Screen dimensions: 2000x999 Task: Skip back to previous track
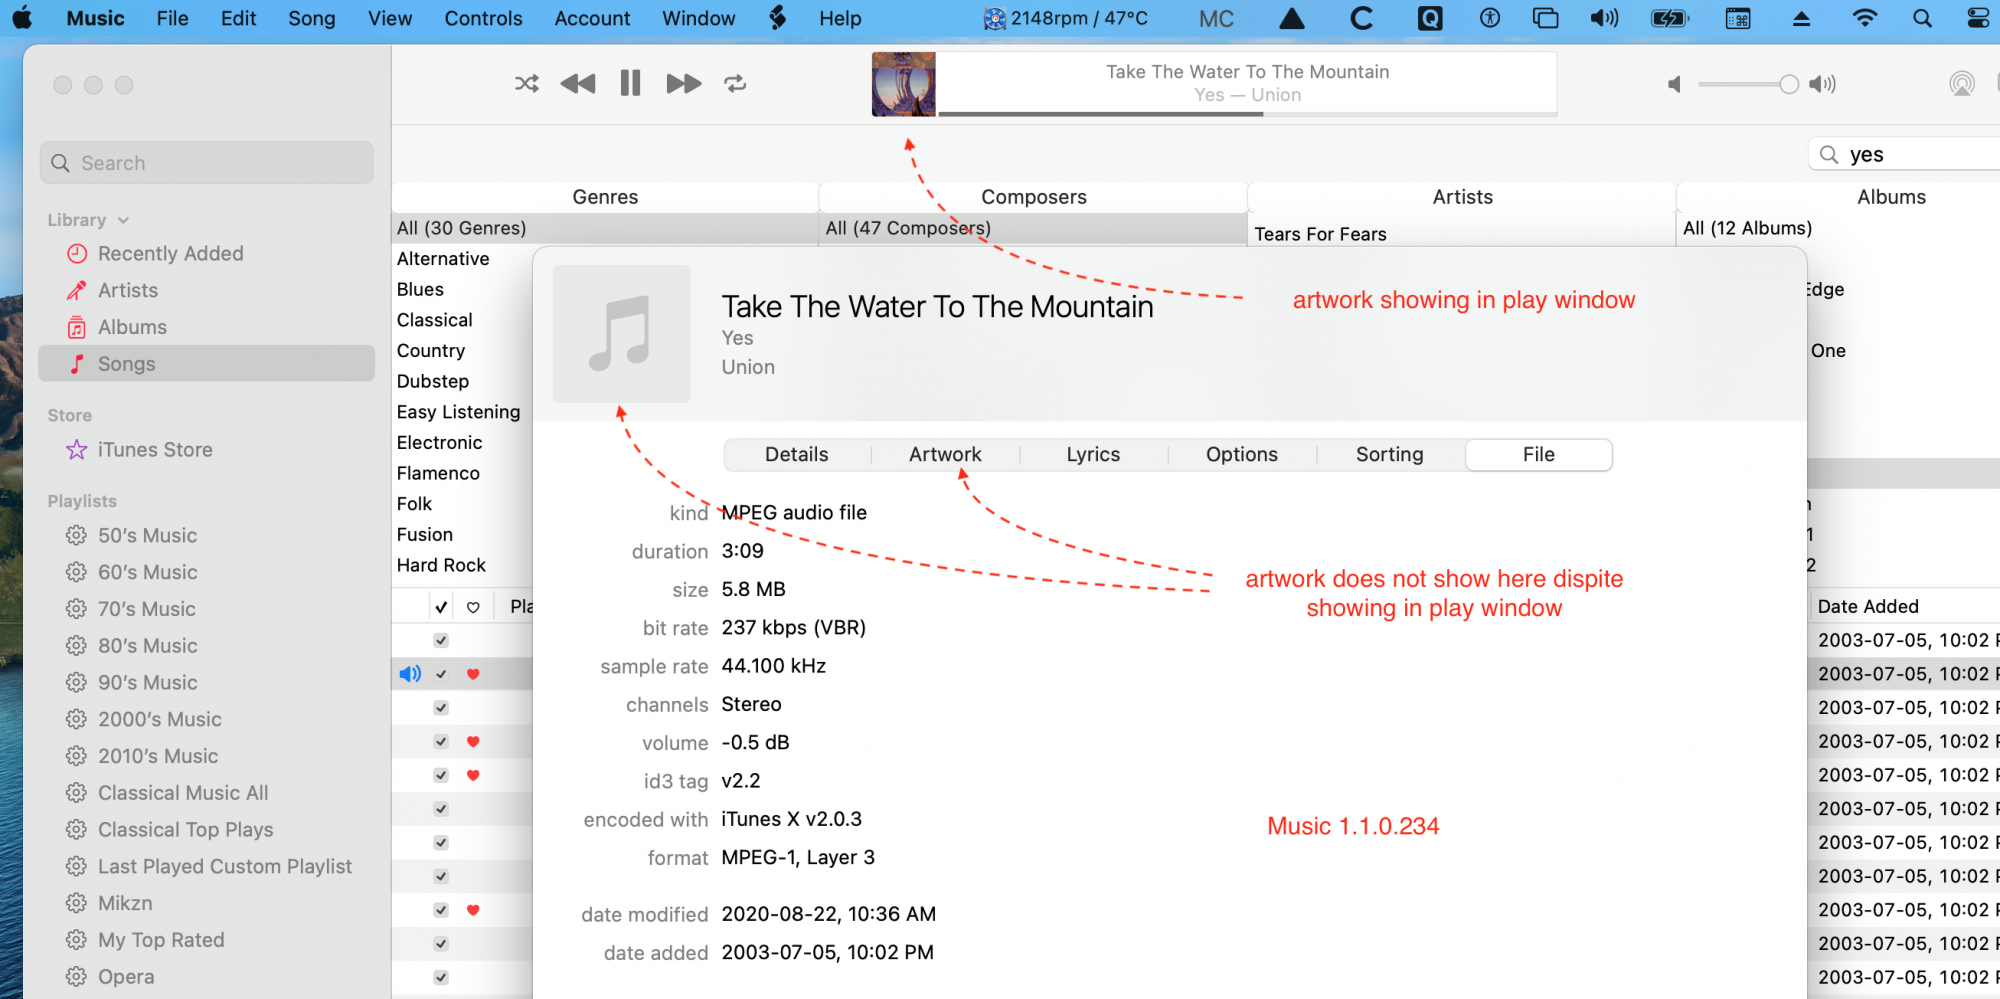tap(578, 84)
